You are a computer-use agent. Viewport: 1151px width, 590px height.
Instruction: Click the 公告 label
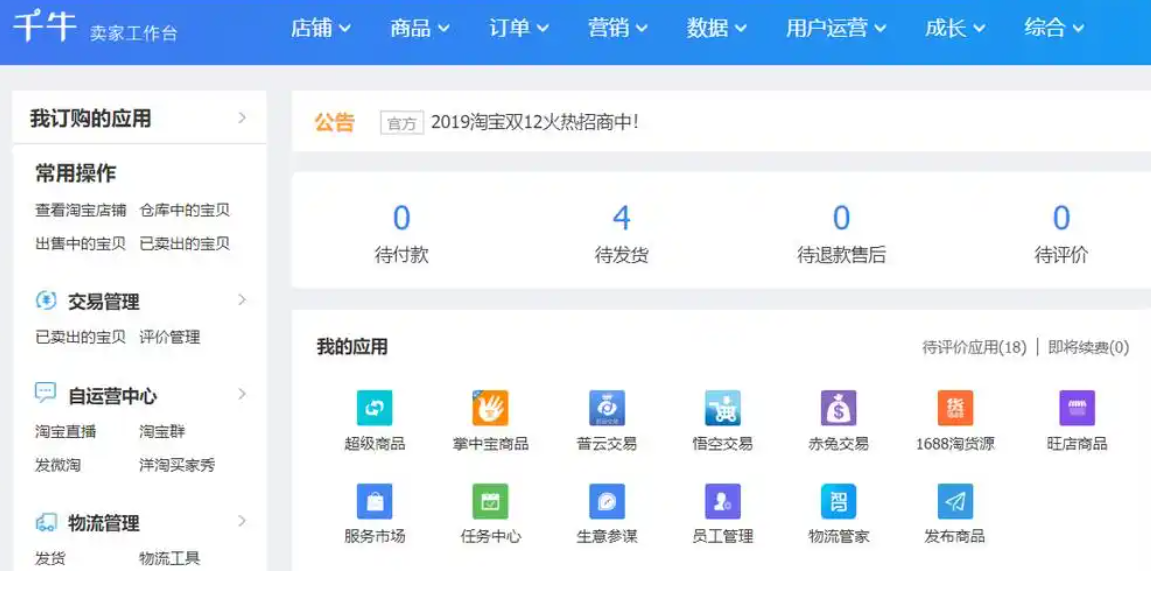click(x=335, y=122)
